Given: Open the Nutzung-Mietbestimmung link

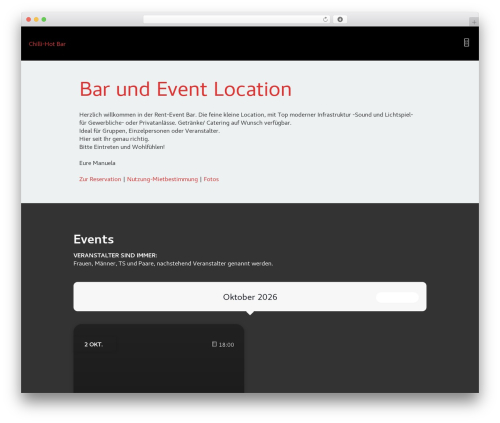Looking at the screenshot, I should [162, 179].
